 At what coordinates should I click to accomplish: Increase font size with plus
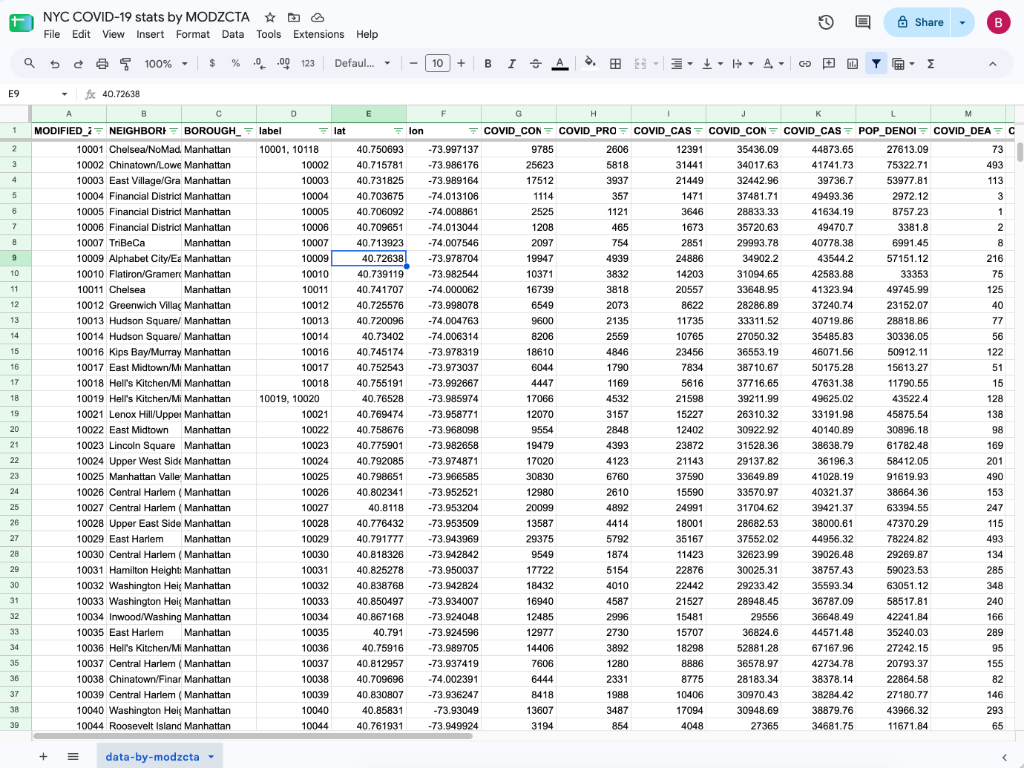point(461,63)
